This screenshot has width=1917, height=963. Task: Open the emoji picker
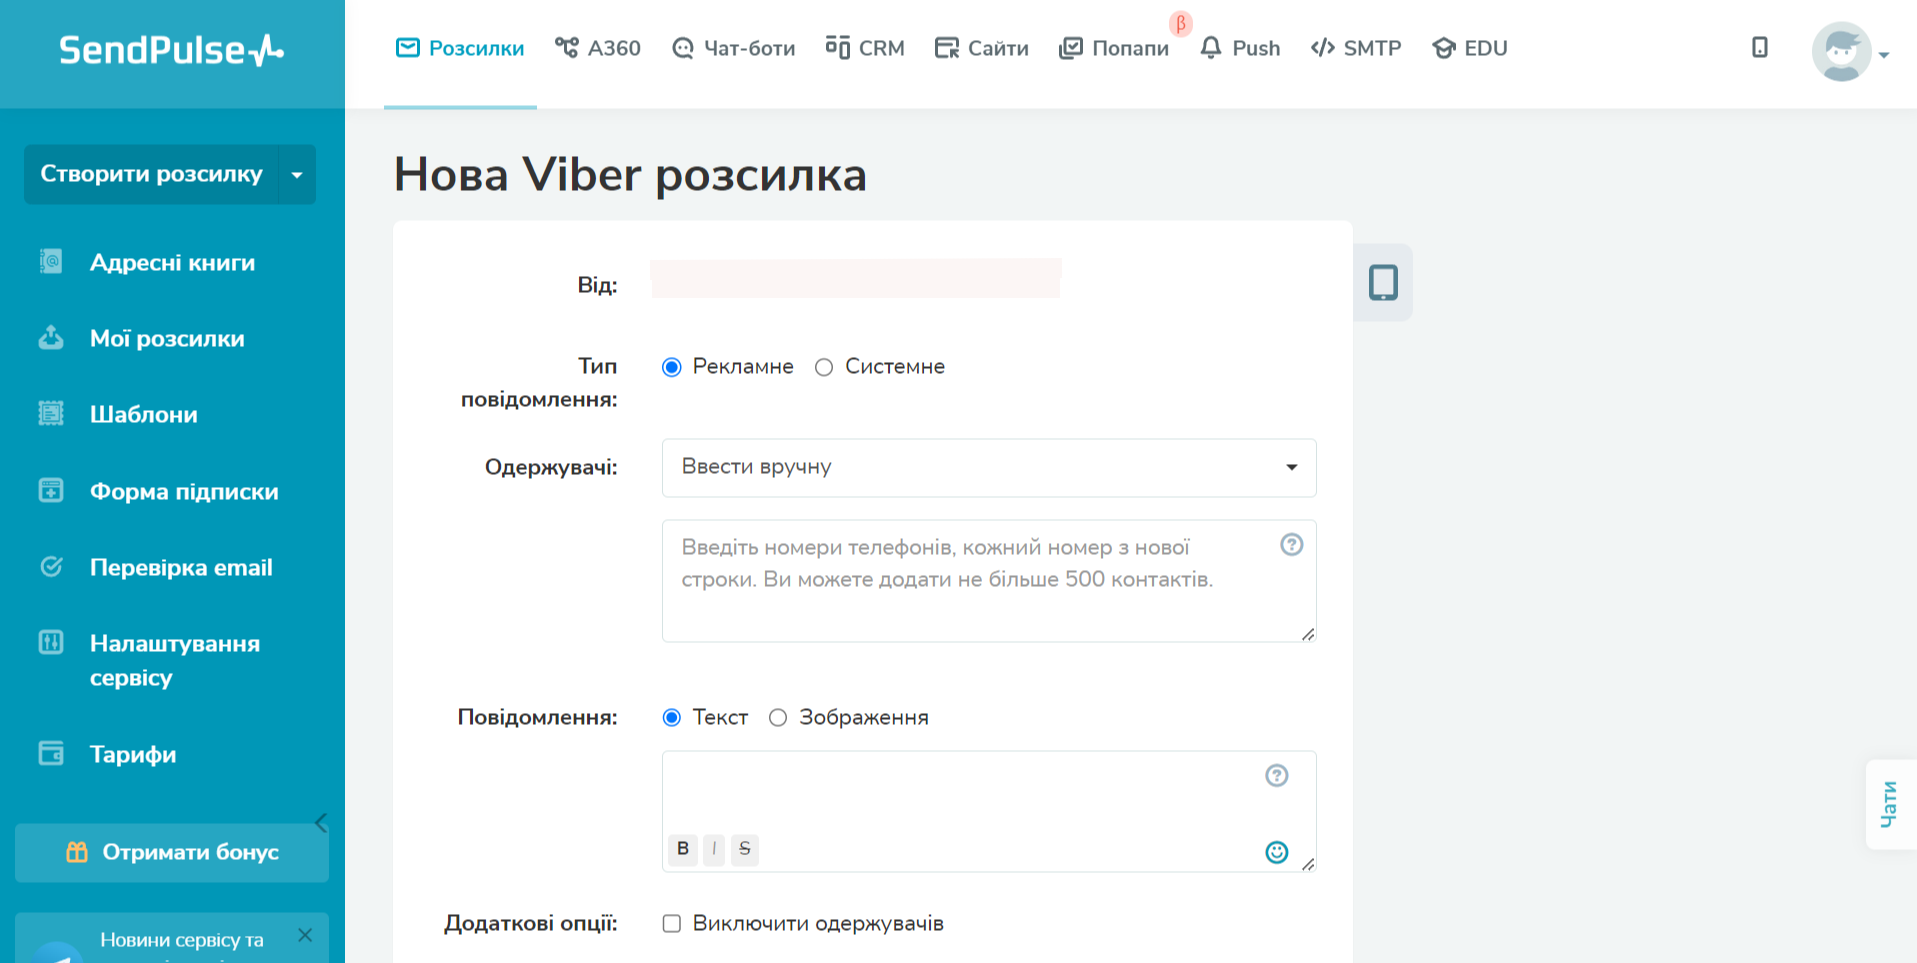point(1277,852)
